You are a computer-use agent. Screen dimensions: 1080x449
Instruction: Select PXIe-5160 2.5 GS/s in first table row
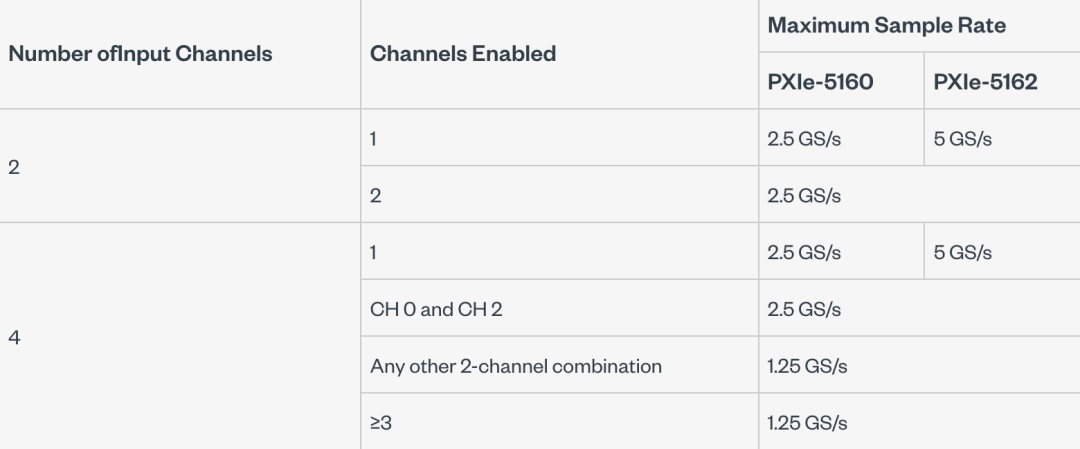(804, 139)
